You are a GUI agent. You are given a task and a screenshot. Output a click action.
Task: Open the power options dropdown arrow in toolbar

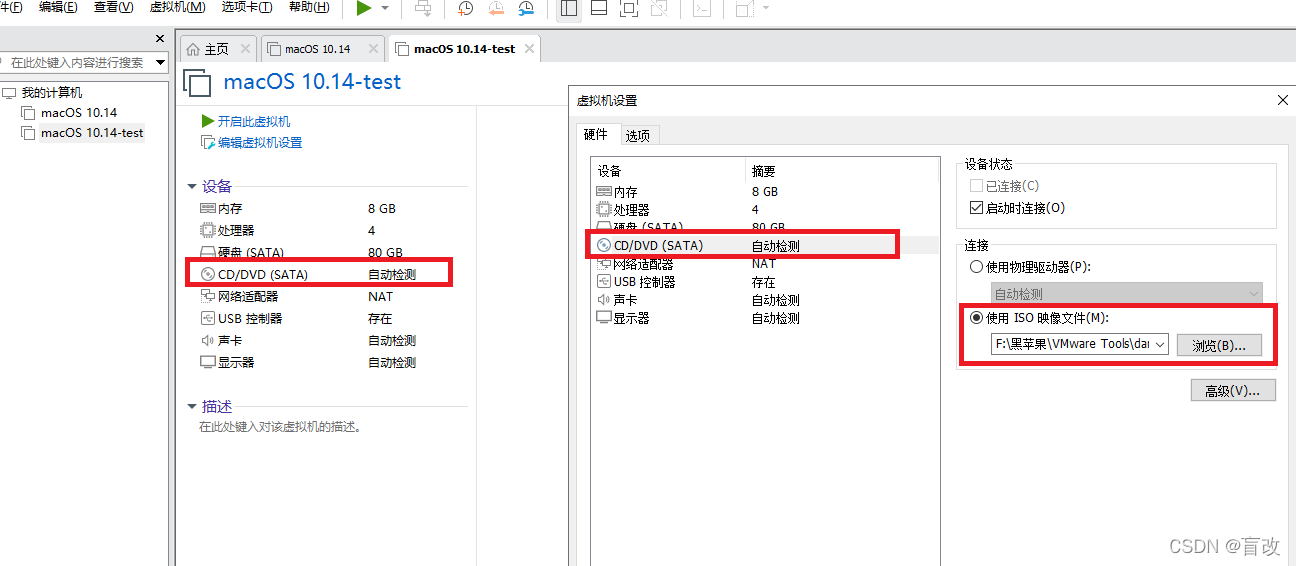(385, 8)
